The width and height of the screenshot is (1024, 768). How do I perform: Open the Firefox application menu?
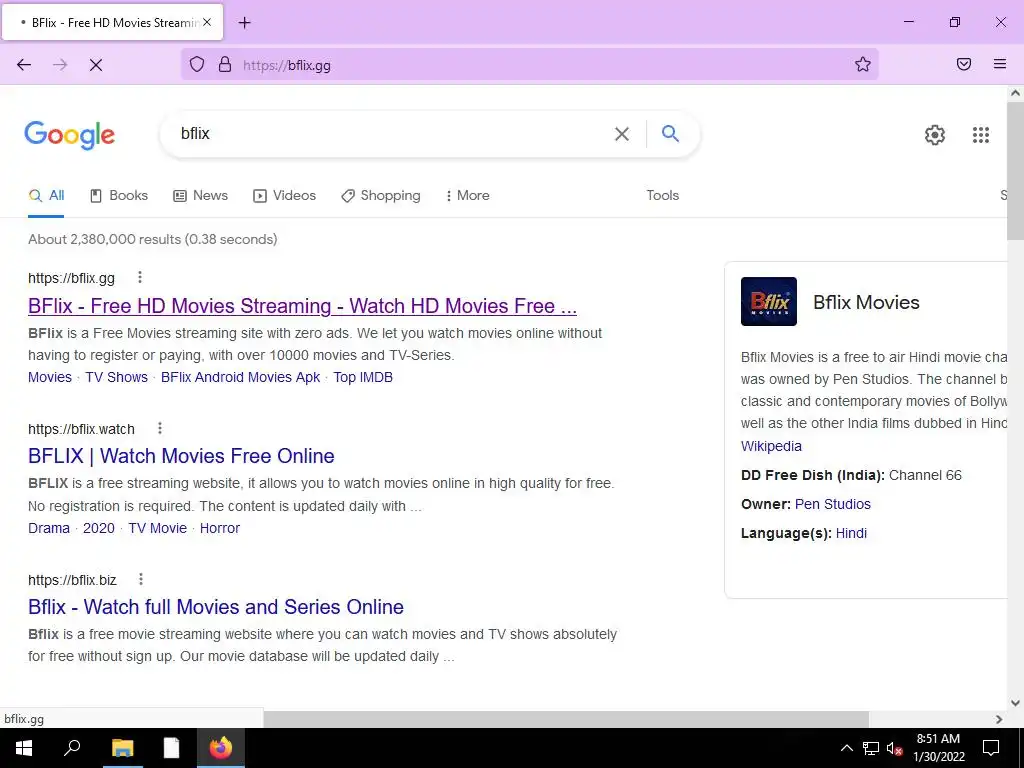point(1000,64)
